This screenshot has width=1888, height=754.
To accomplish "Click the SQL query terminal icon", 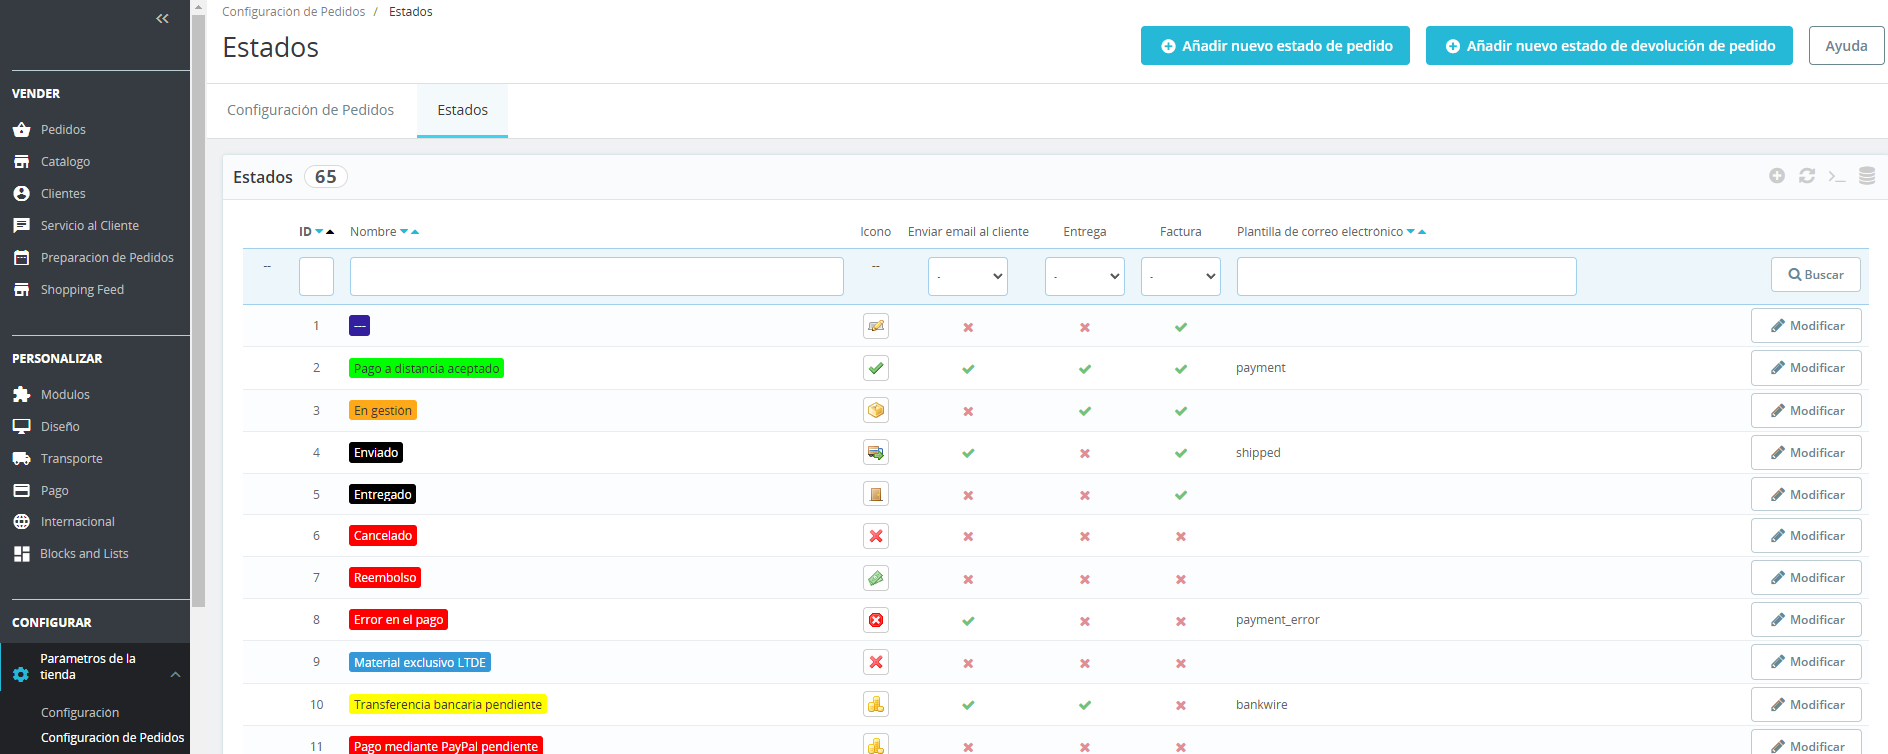I will 1837,176.
